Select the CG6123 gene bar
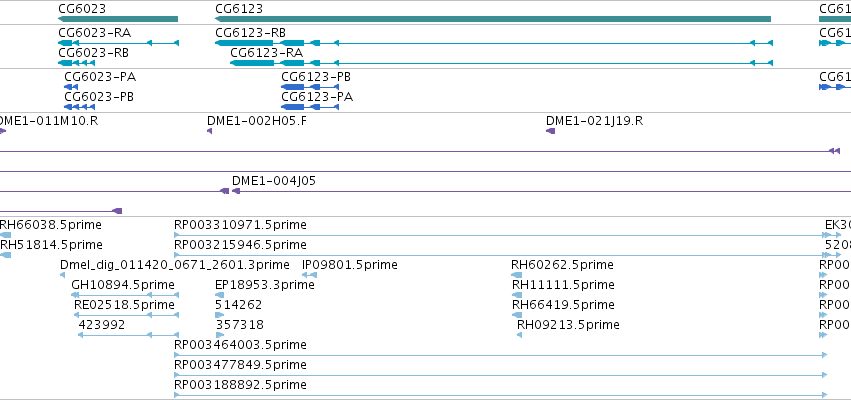Screen dimensions: 851x400 (x=493, y=19)
